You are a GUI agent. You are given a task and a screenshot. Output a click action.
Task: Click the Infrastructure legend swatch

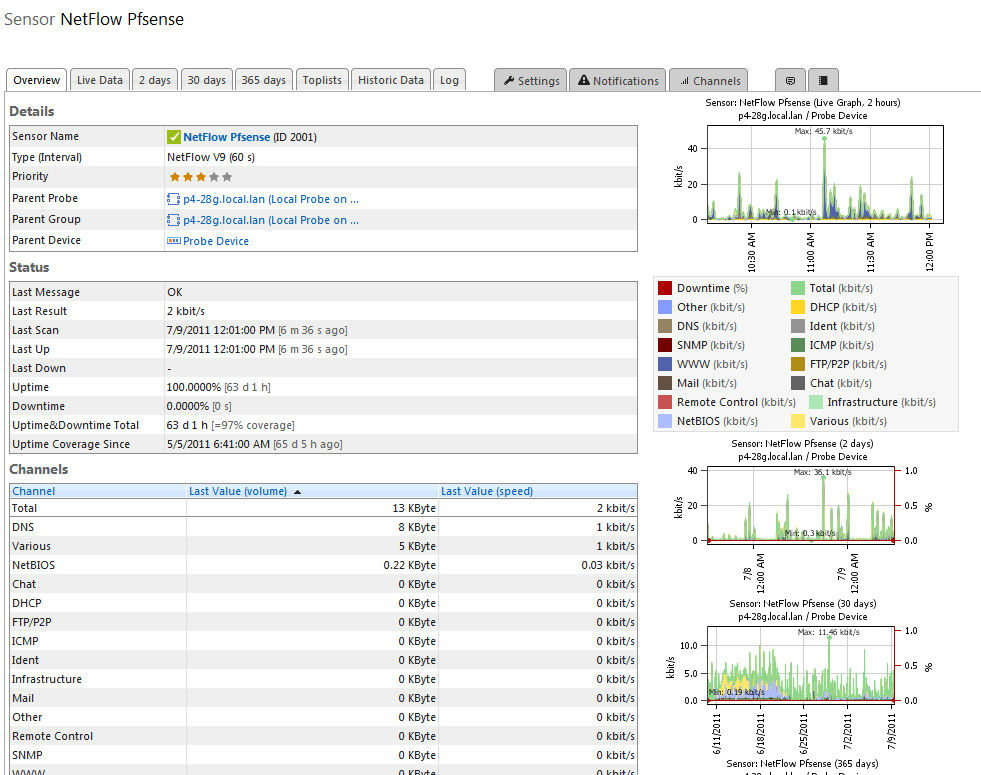pos(816,402)
